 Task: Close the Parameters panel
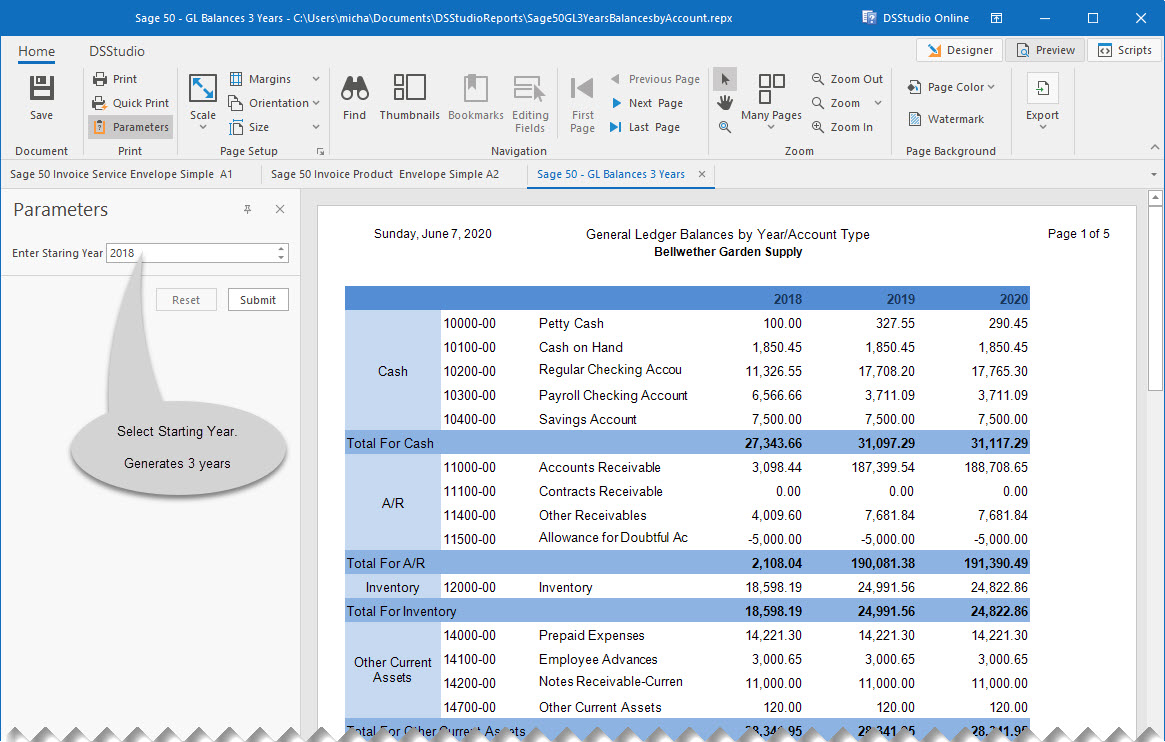coord(280,209)
